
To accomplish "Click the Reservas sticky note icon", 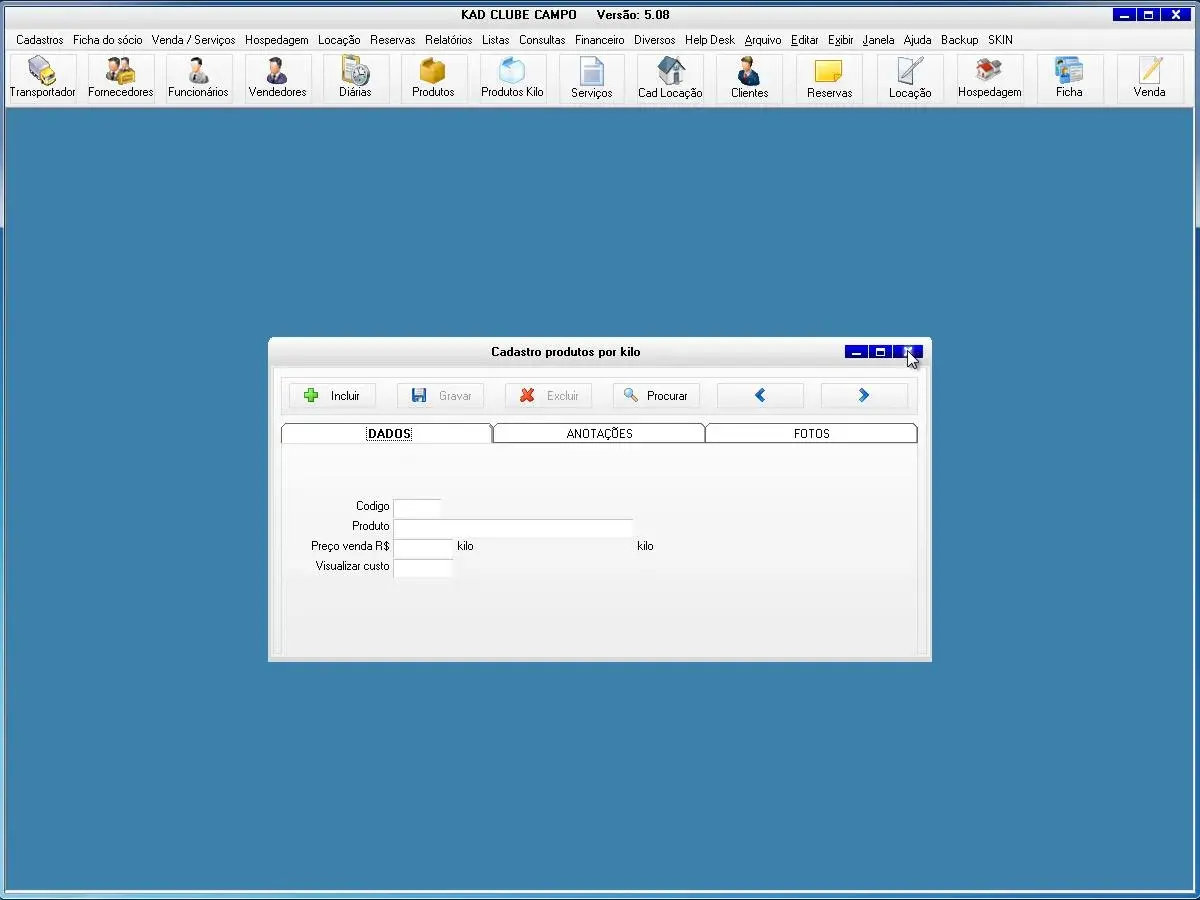I will coord(829,78).
